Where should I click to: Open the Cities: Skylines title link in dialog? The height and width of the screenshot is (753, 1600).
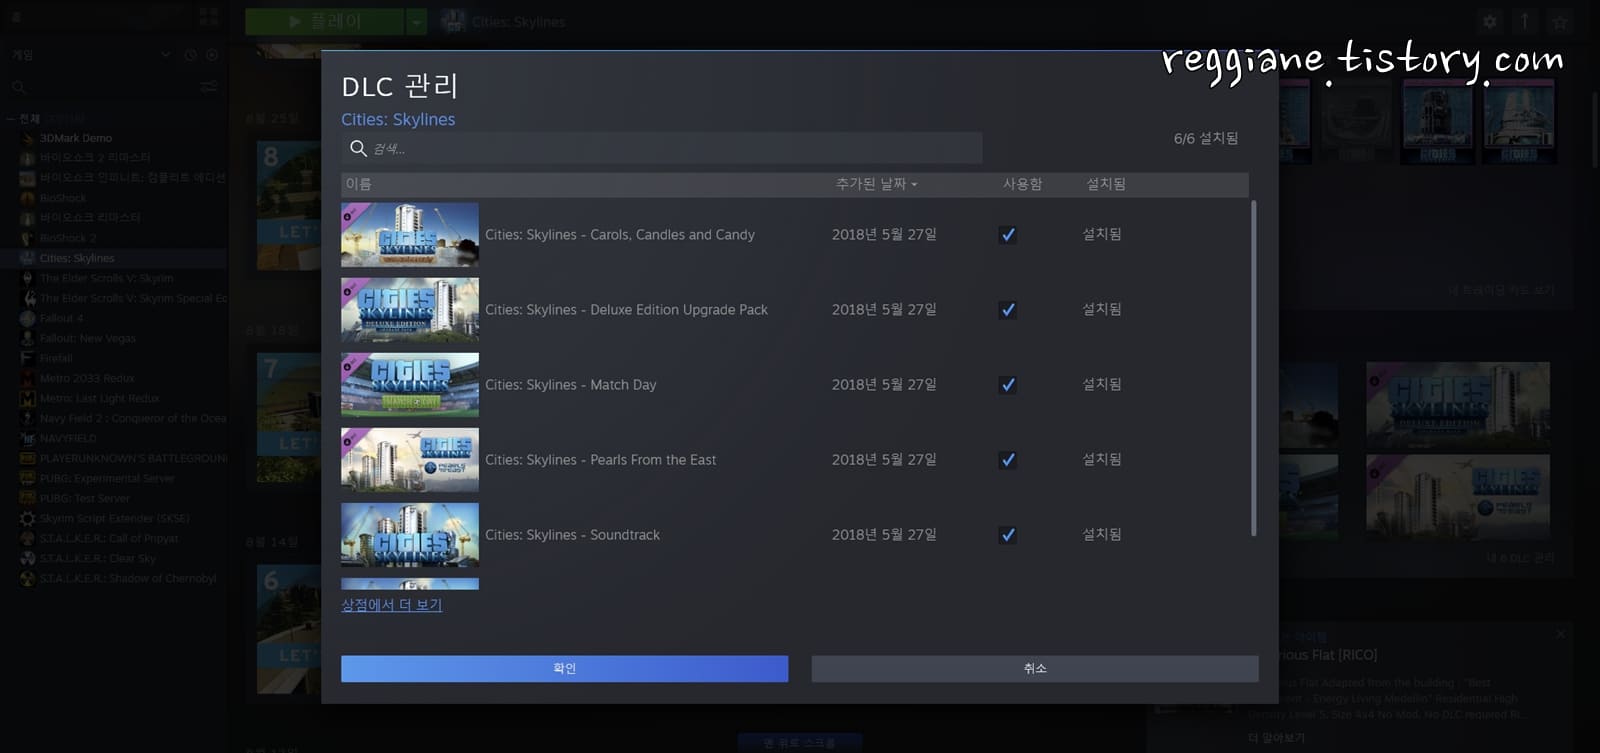pyautogui.click(x=398, y=119)
